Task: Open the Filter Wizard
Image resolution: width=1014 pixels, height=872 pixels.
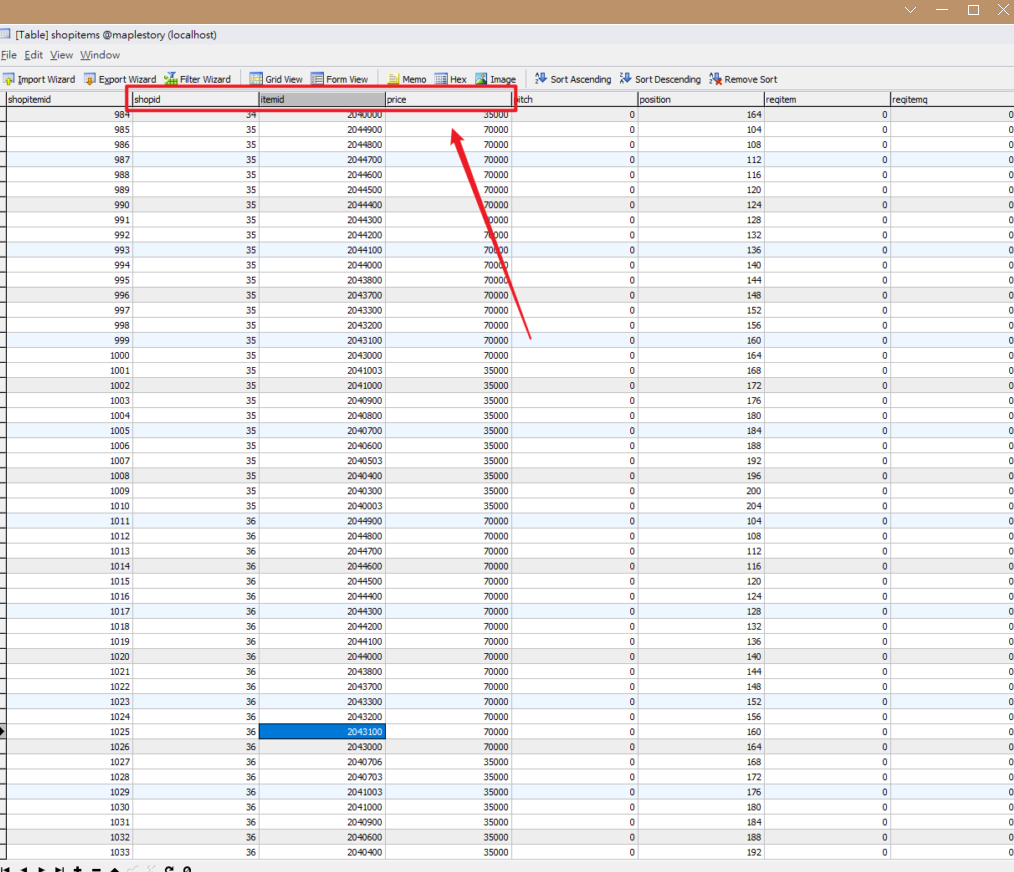Action: pos(197,79)
